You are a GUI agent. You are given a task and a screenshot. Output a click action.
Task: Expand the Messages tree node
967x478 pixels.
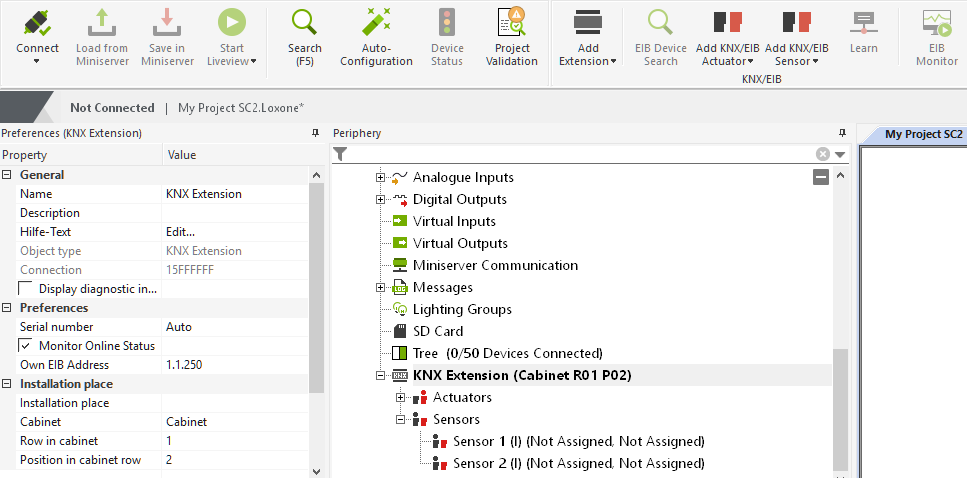(x=381, y=287)
